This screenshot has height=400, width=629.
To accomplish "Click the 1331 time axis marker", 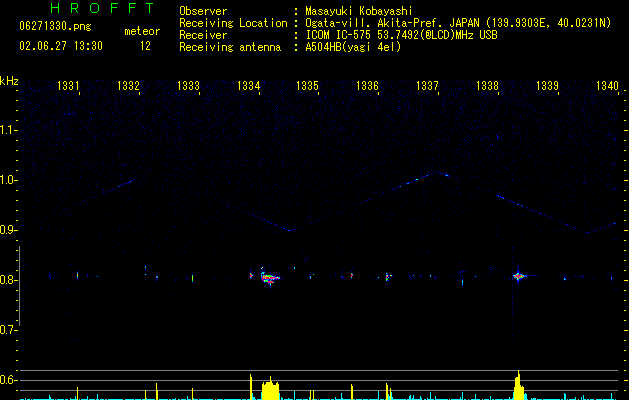I will click(68, 85).
